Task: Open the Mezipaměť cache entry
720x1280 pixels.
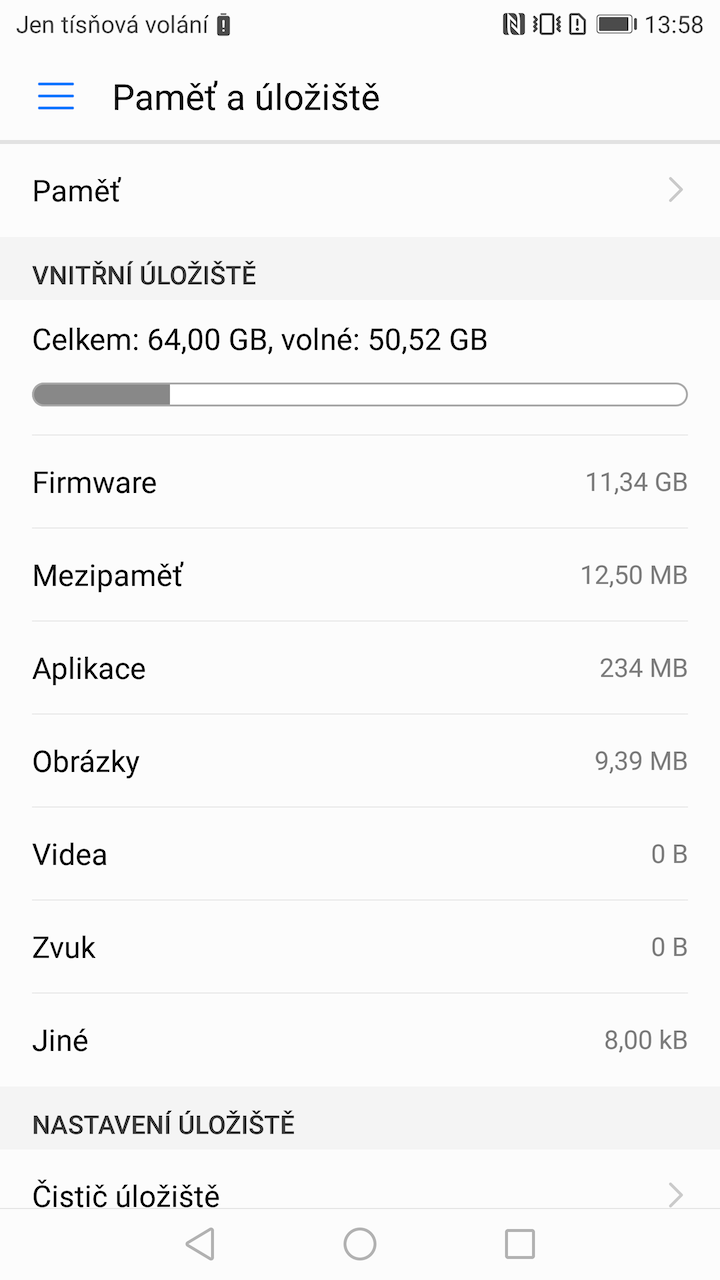Action: click(360, 575)
